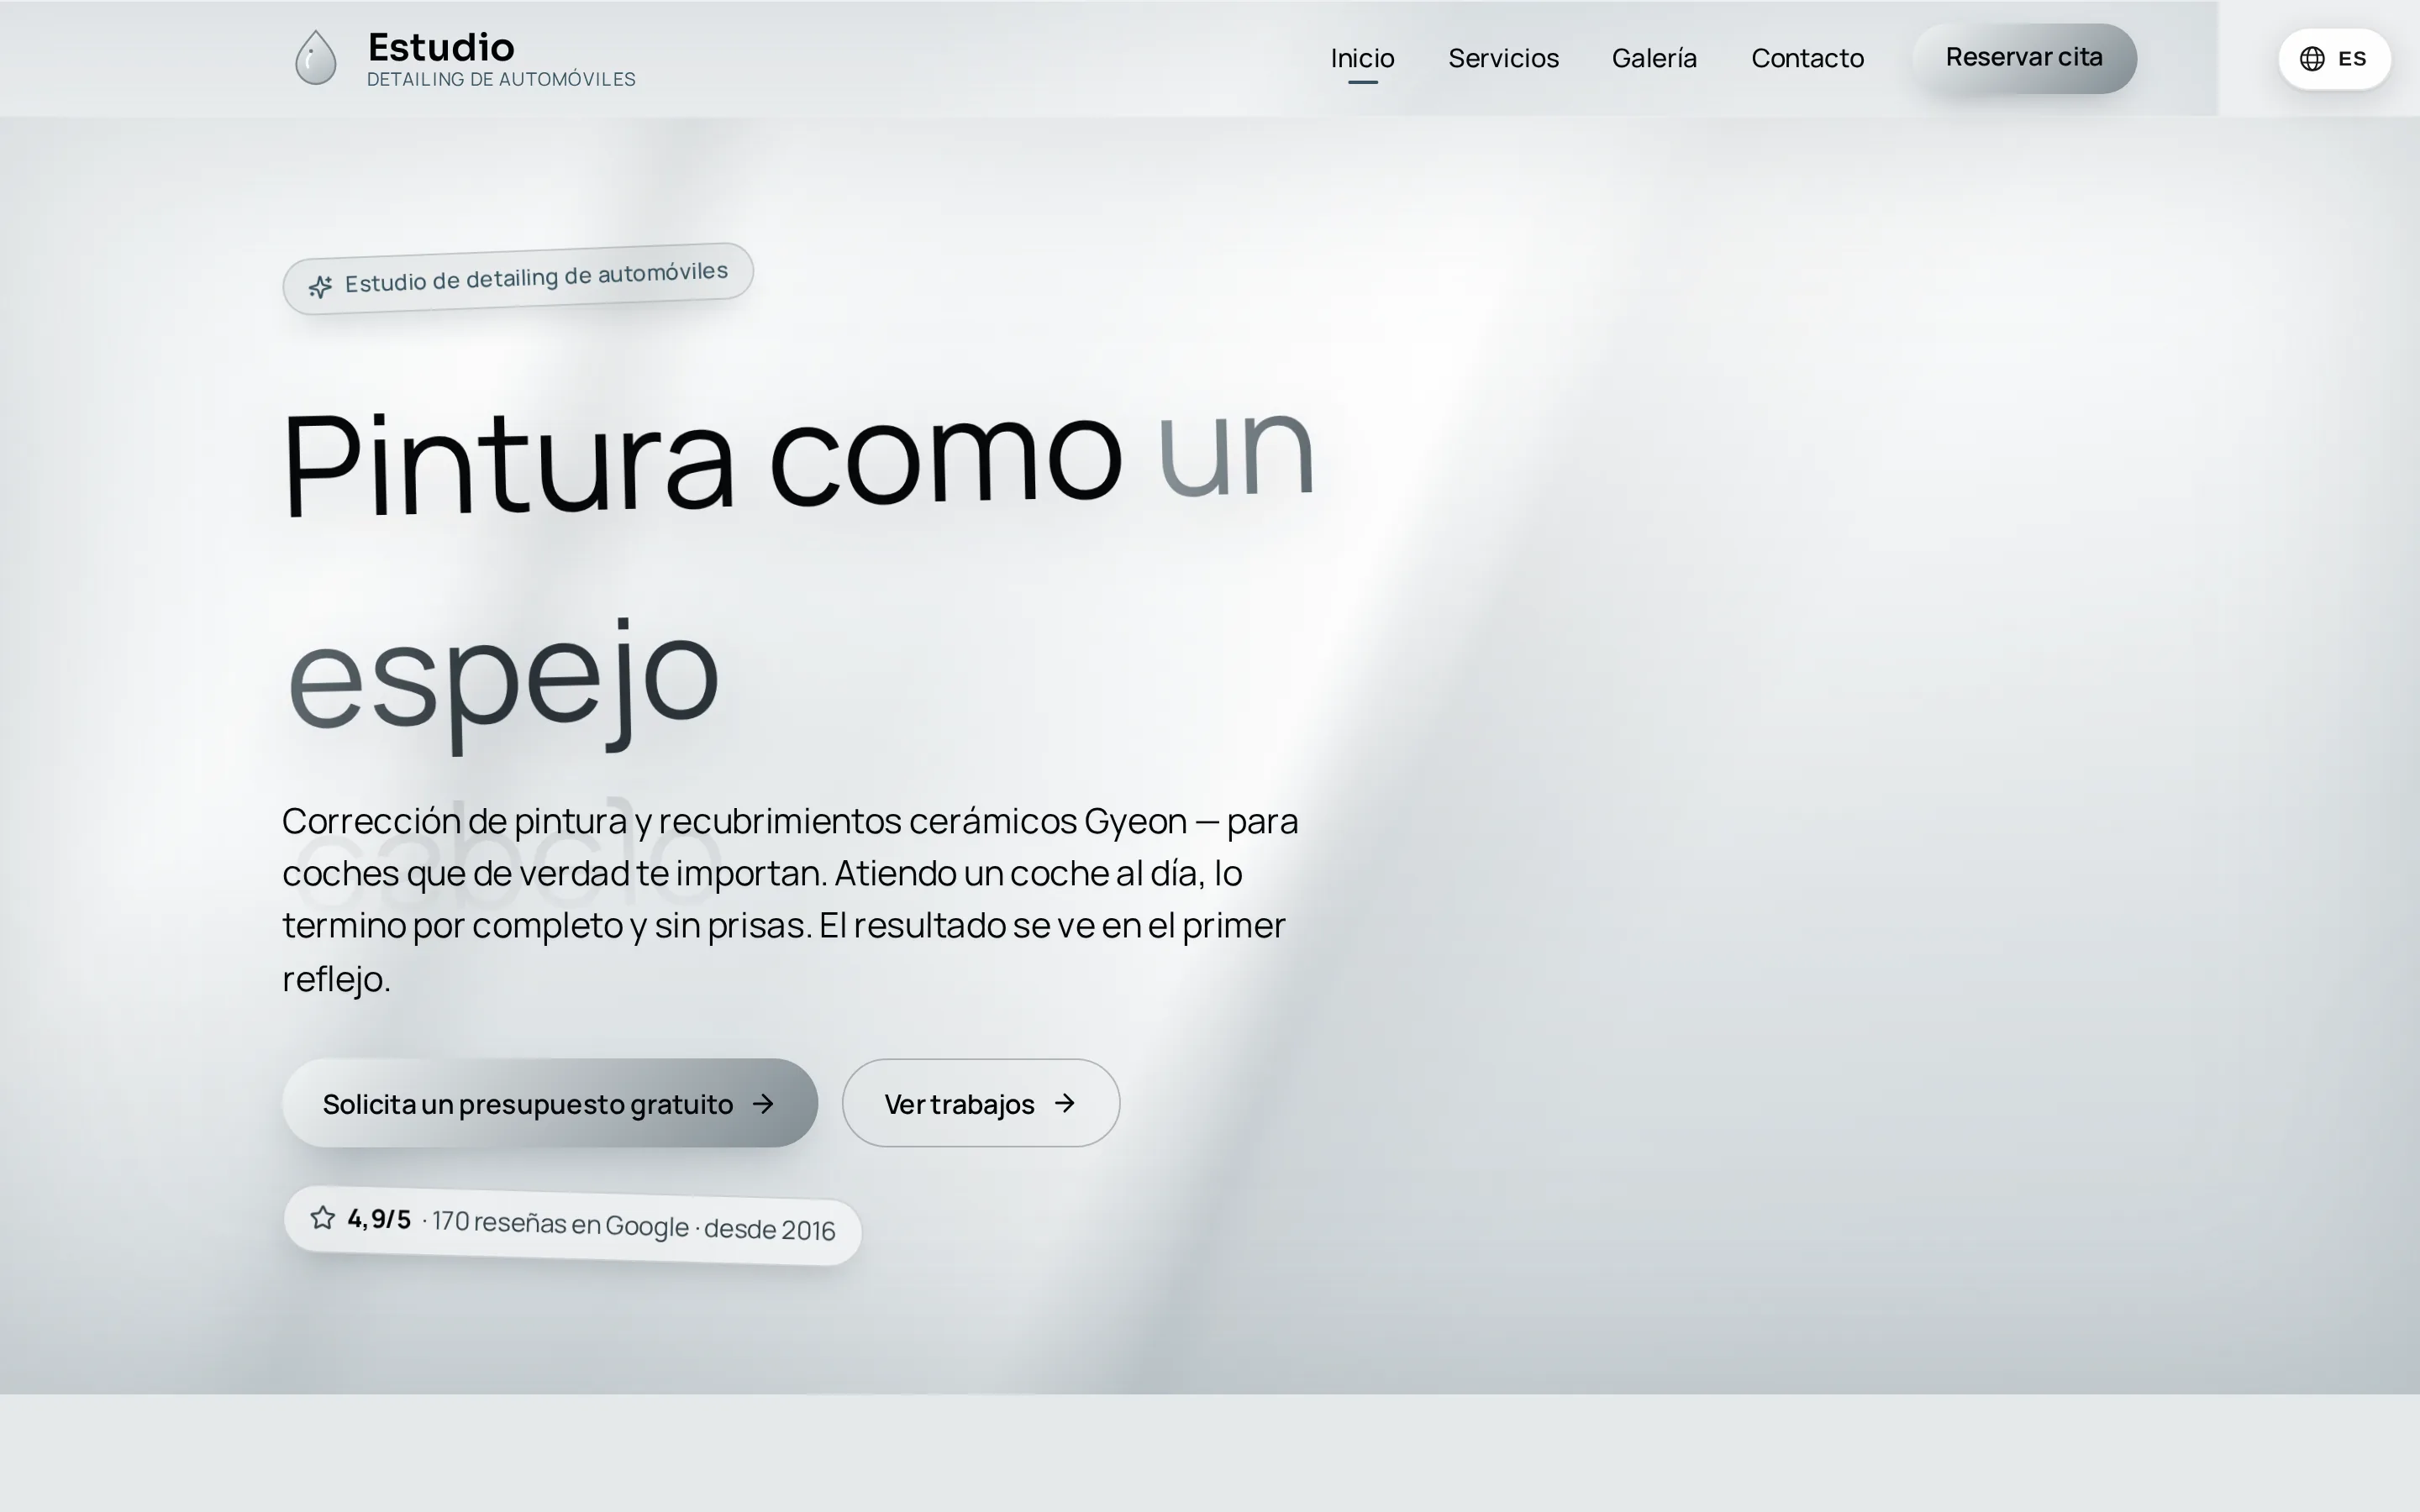Click the arrow icon in 'Ver trabajos'
Screen dimensions: 2420x1512
pyautogui.click(x=1065, y=1103)
